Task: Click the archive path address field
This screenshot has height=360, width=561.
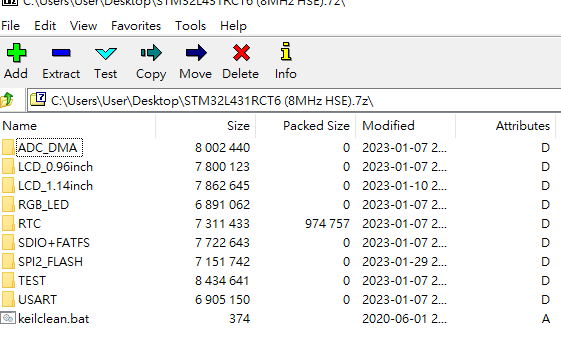Action: click(x=294, y=101)
